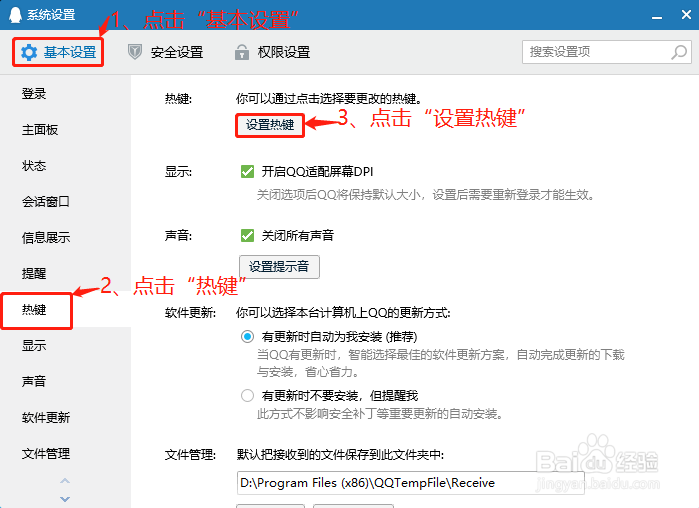Select 会话窗口 in the sidebar
This screenshot has width=699, height=508.
click(45, 201)
